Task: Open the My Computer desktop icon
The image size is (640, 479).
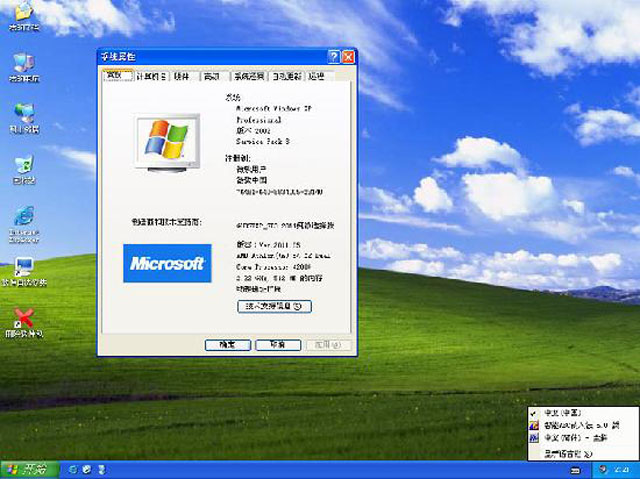Action: [24, 67]
